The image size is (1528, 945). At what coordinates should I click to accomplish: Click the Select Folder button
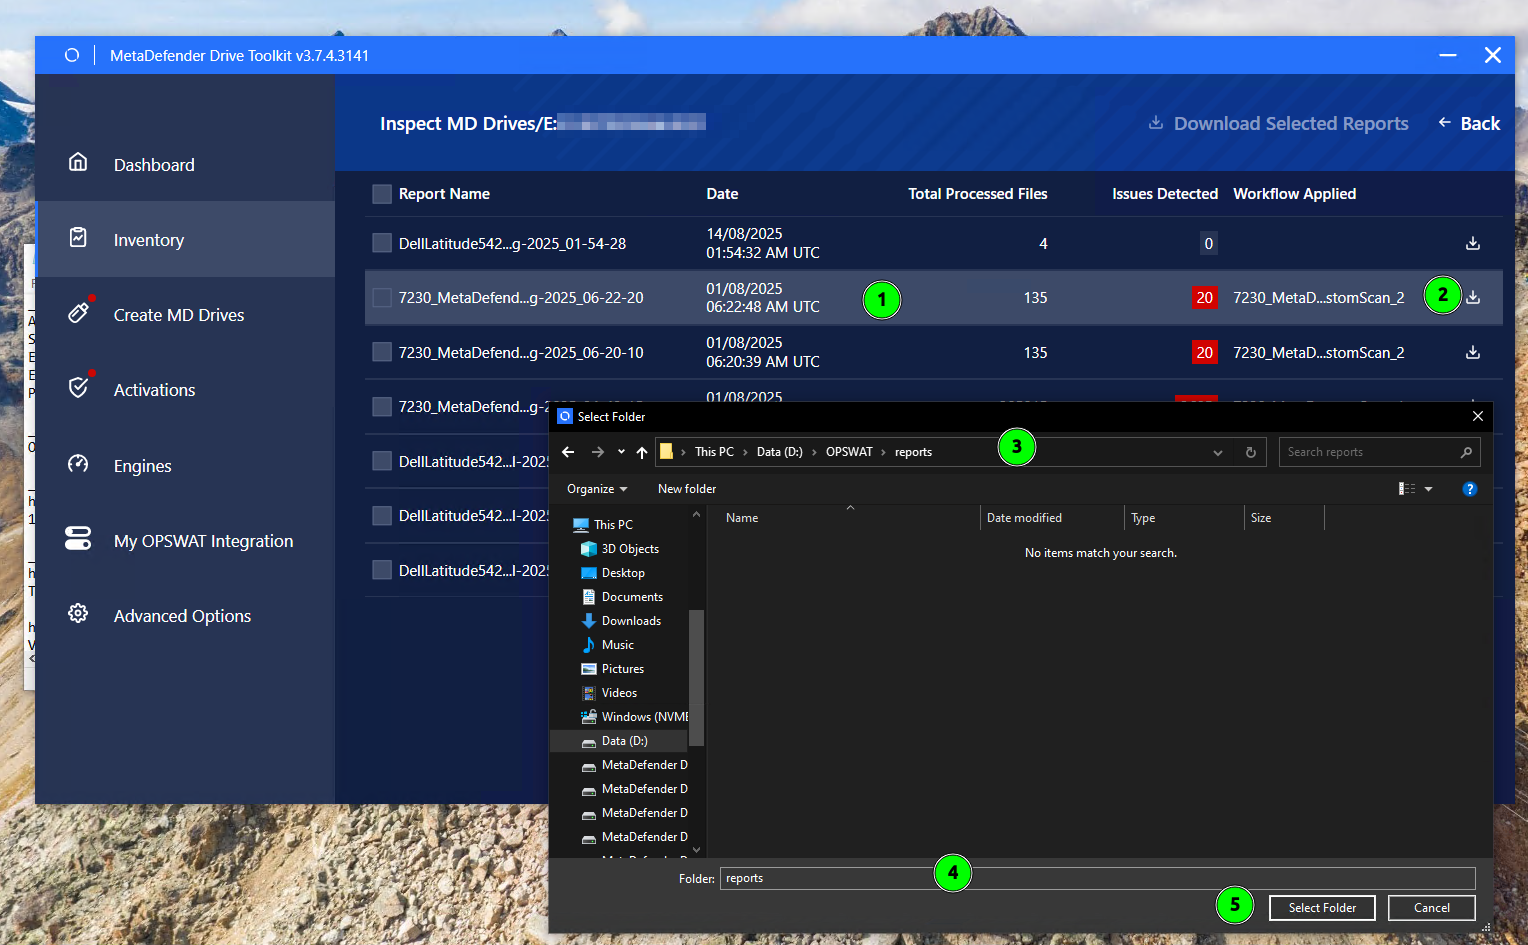pos(1322,908)
